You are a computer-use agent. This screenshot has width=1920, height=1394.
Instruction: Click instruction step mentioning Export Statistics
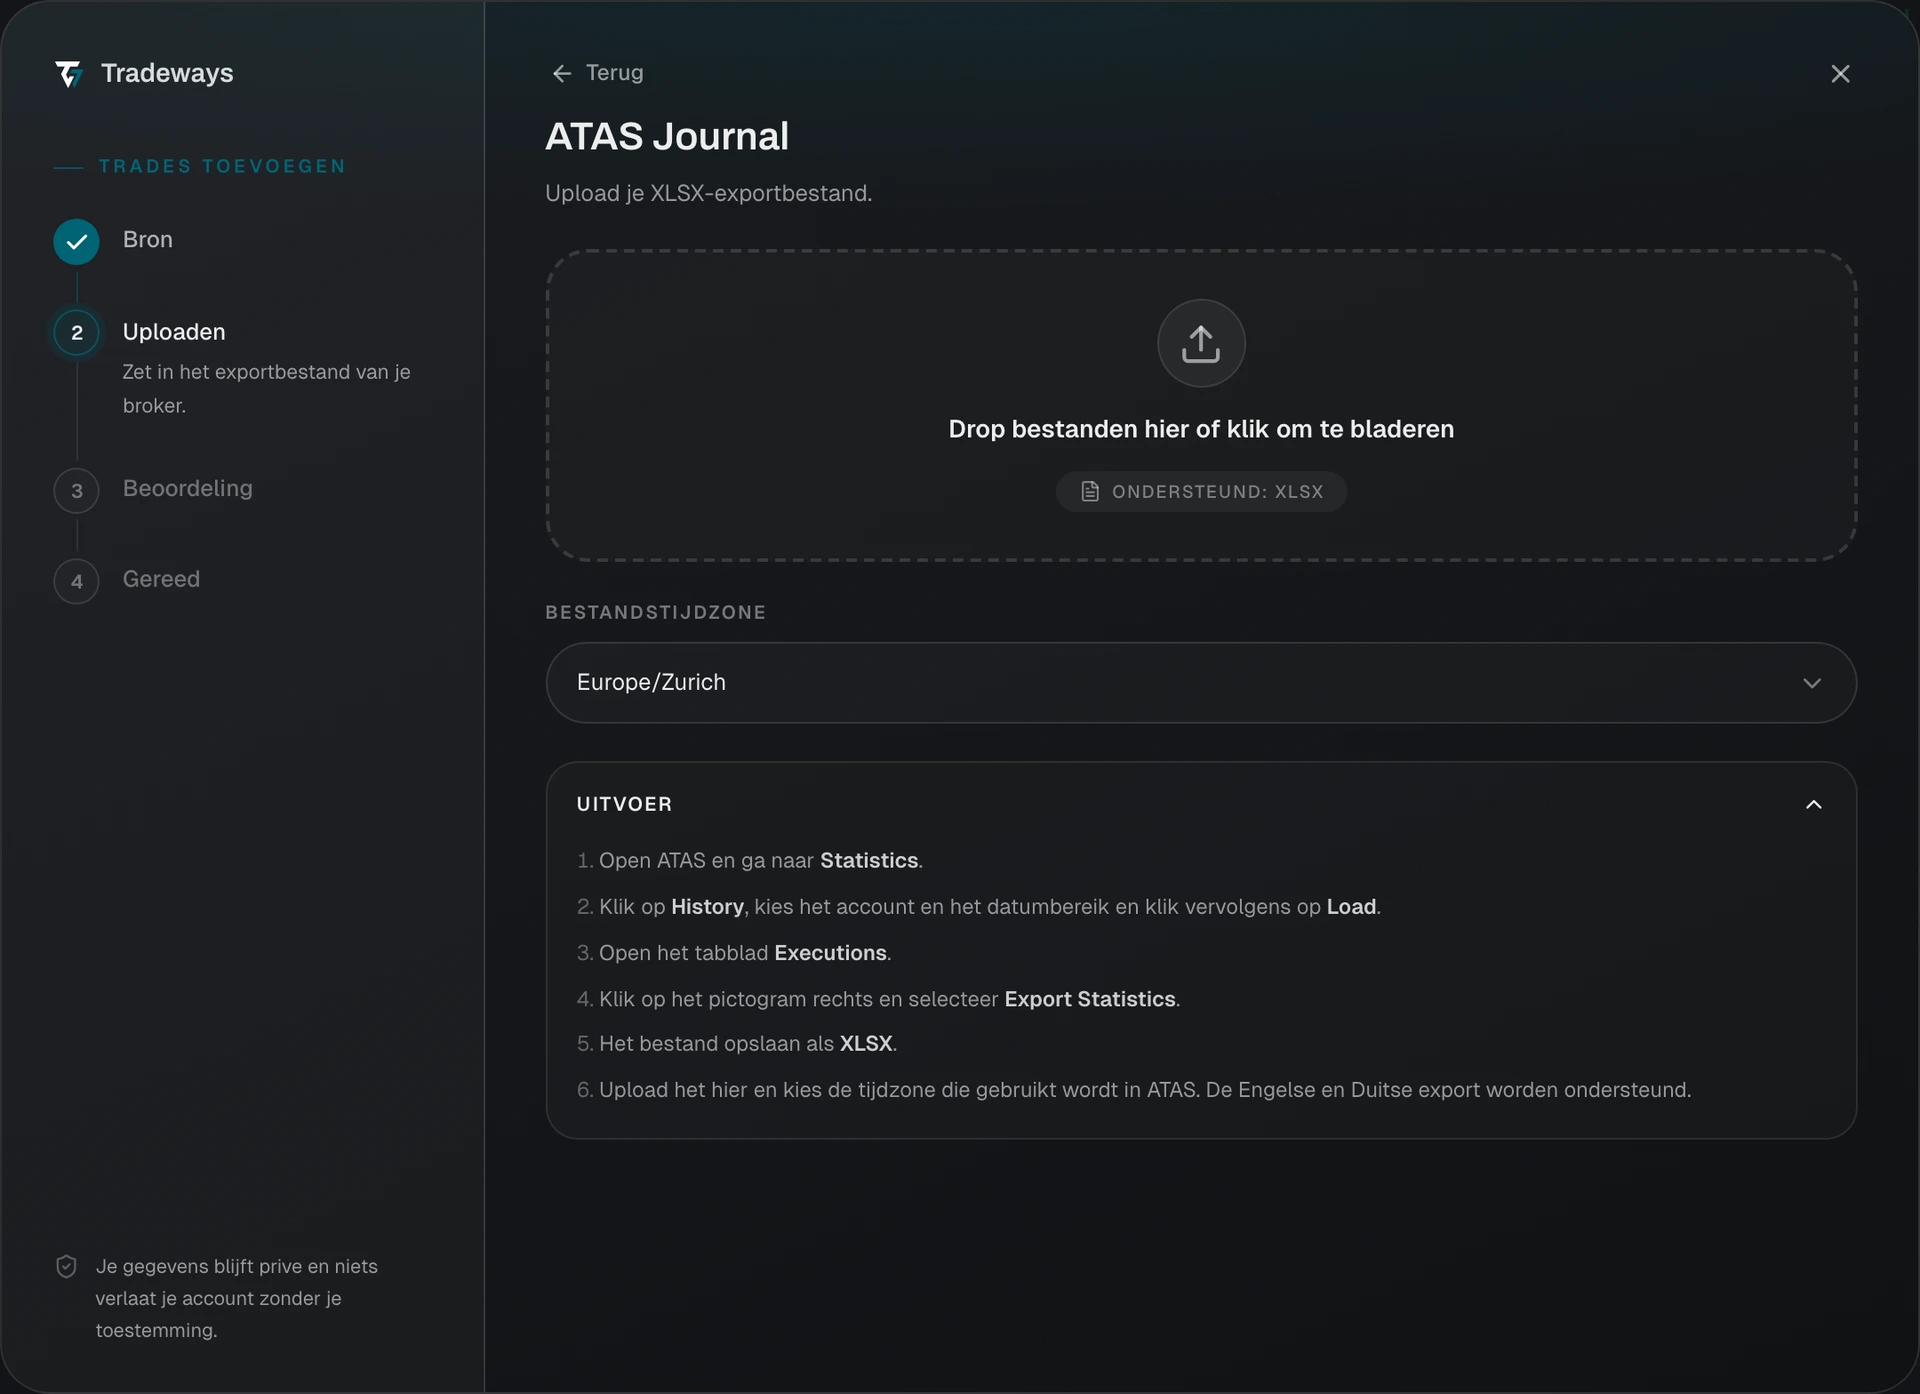(879, 999)
